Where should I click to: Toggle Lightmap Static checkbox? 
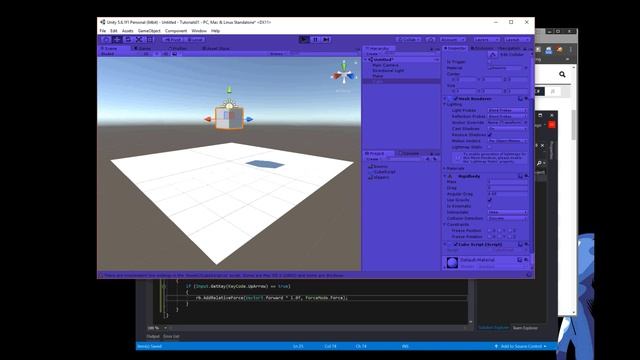(x=490, y=147)
